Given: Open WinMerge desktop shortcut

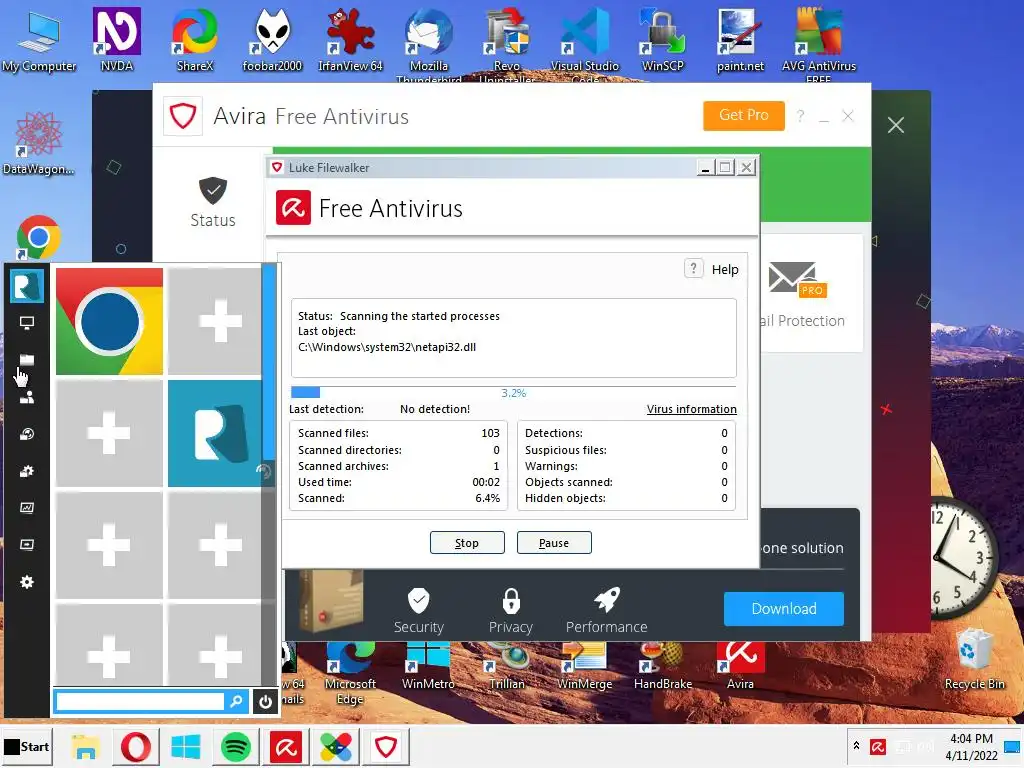Looking at the screenshot, I should tap(584, 665).
